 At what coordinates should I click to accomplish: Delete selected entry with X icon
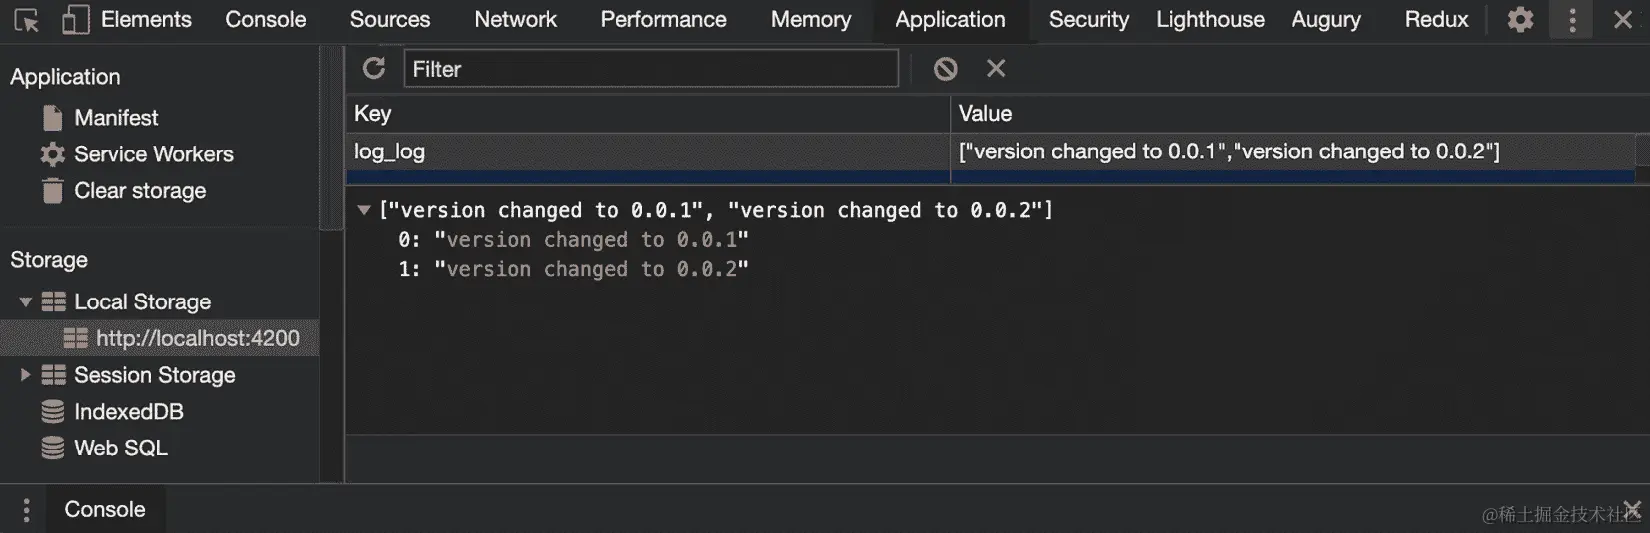996,68
